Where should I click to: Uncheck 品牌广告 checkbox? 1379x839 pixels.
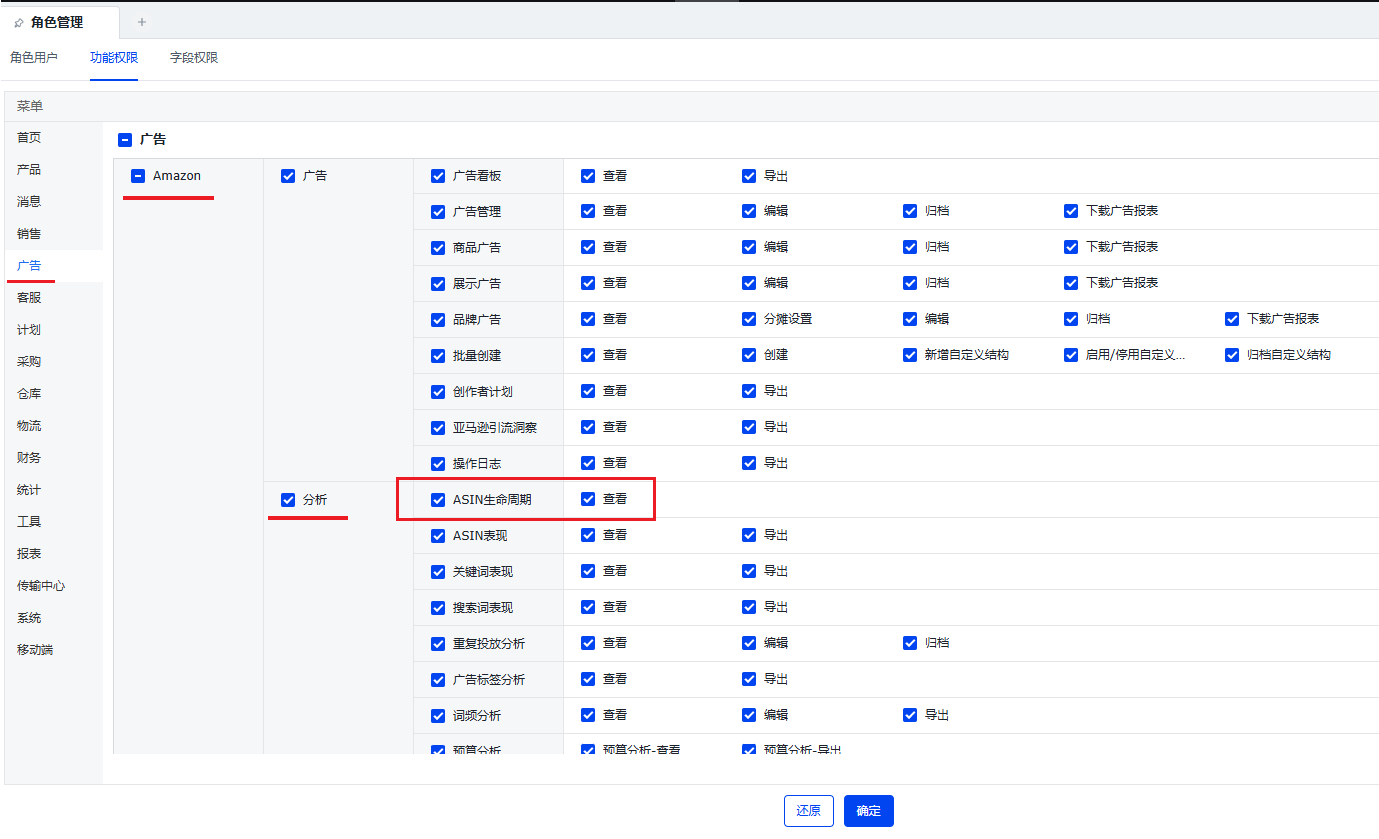click(438, 320)
